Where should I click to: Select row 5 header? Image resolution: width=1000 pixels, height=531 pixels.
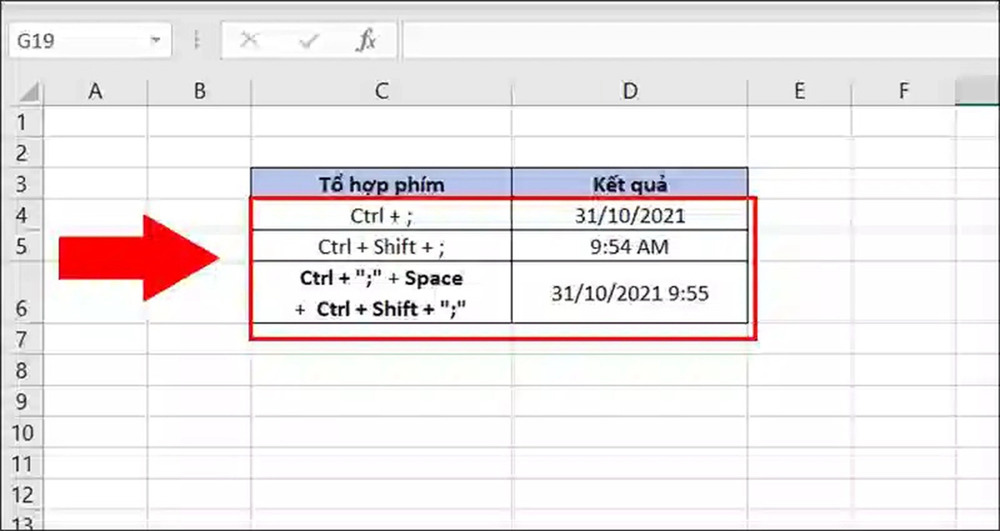pos(22,245)
